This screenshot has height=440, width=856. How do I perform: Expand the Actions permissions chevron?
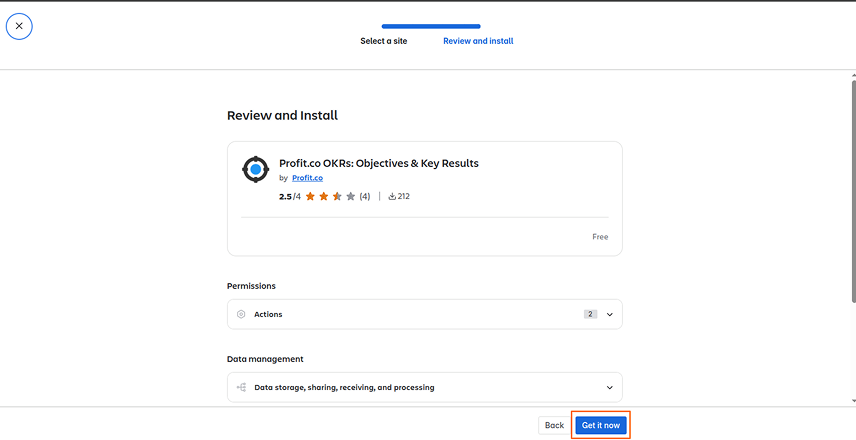pyautogui.click(x=610, y=314)
